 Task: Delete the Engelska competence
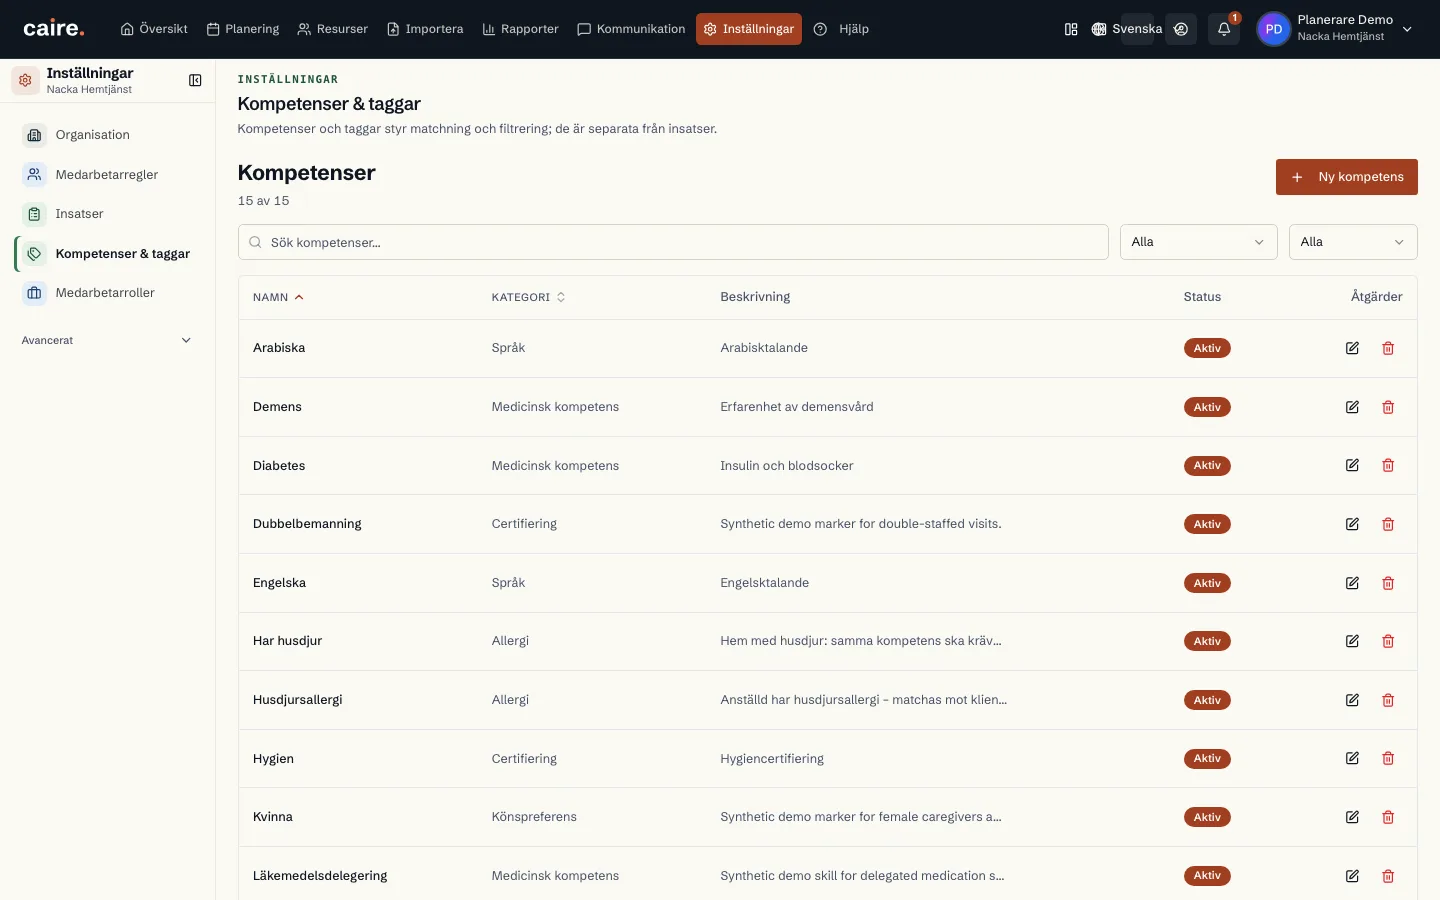(1388, 583)
